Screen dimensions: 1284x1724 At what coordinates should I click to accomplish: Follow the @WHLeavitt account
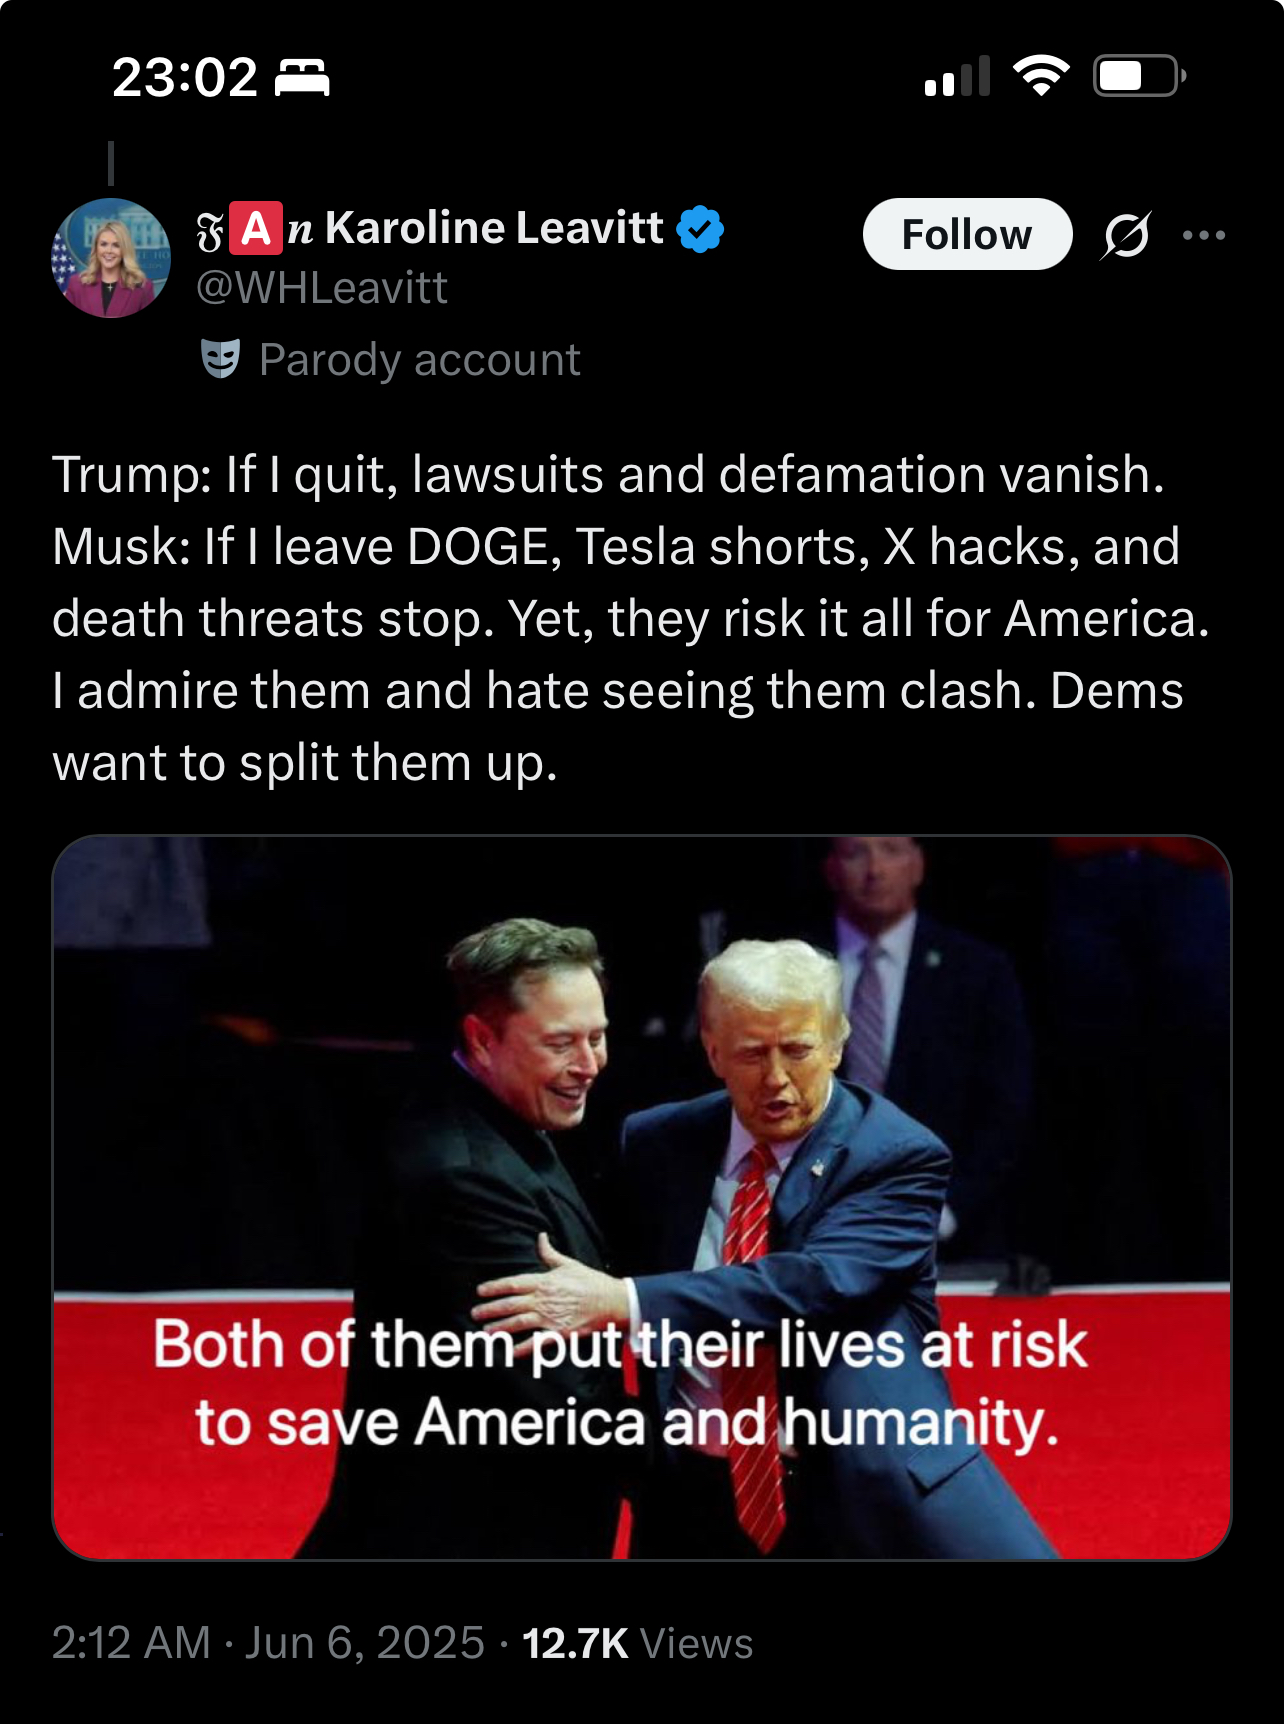968,234
